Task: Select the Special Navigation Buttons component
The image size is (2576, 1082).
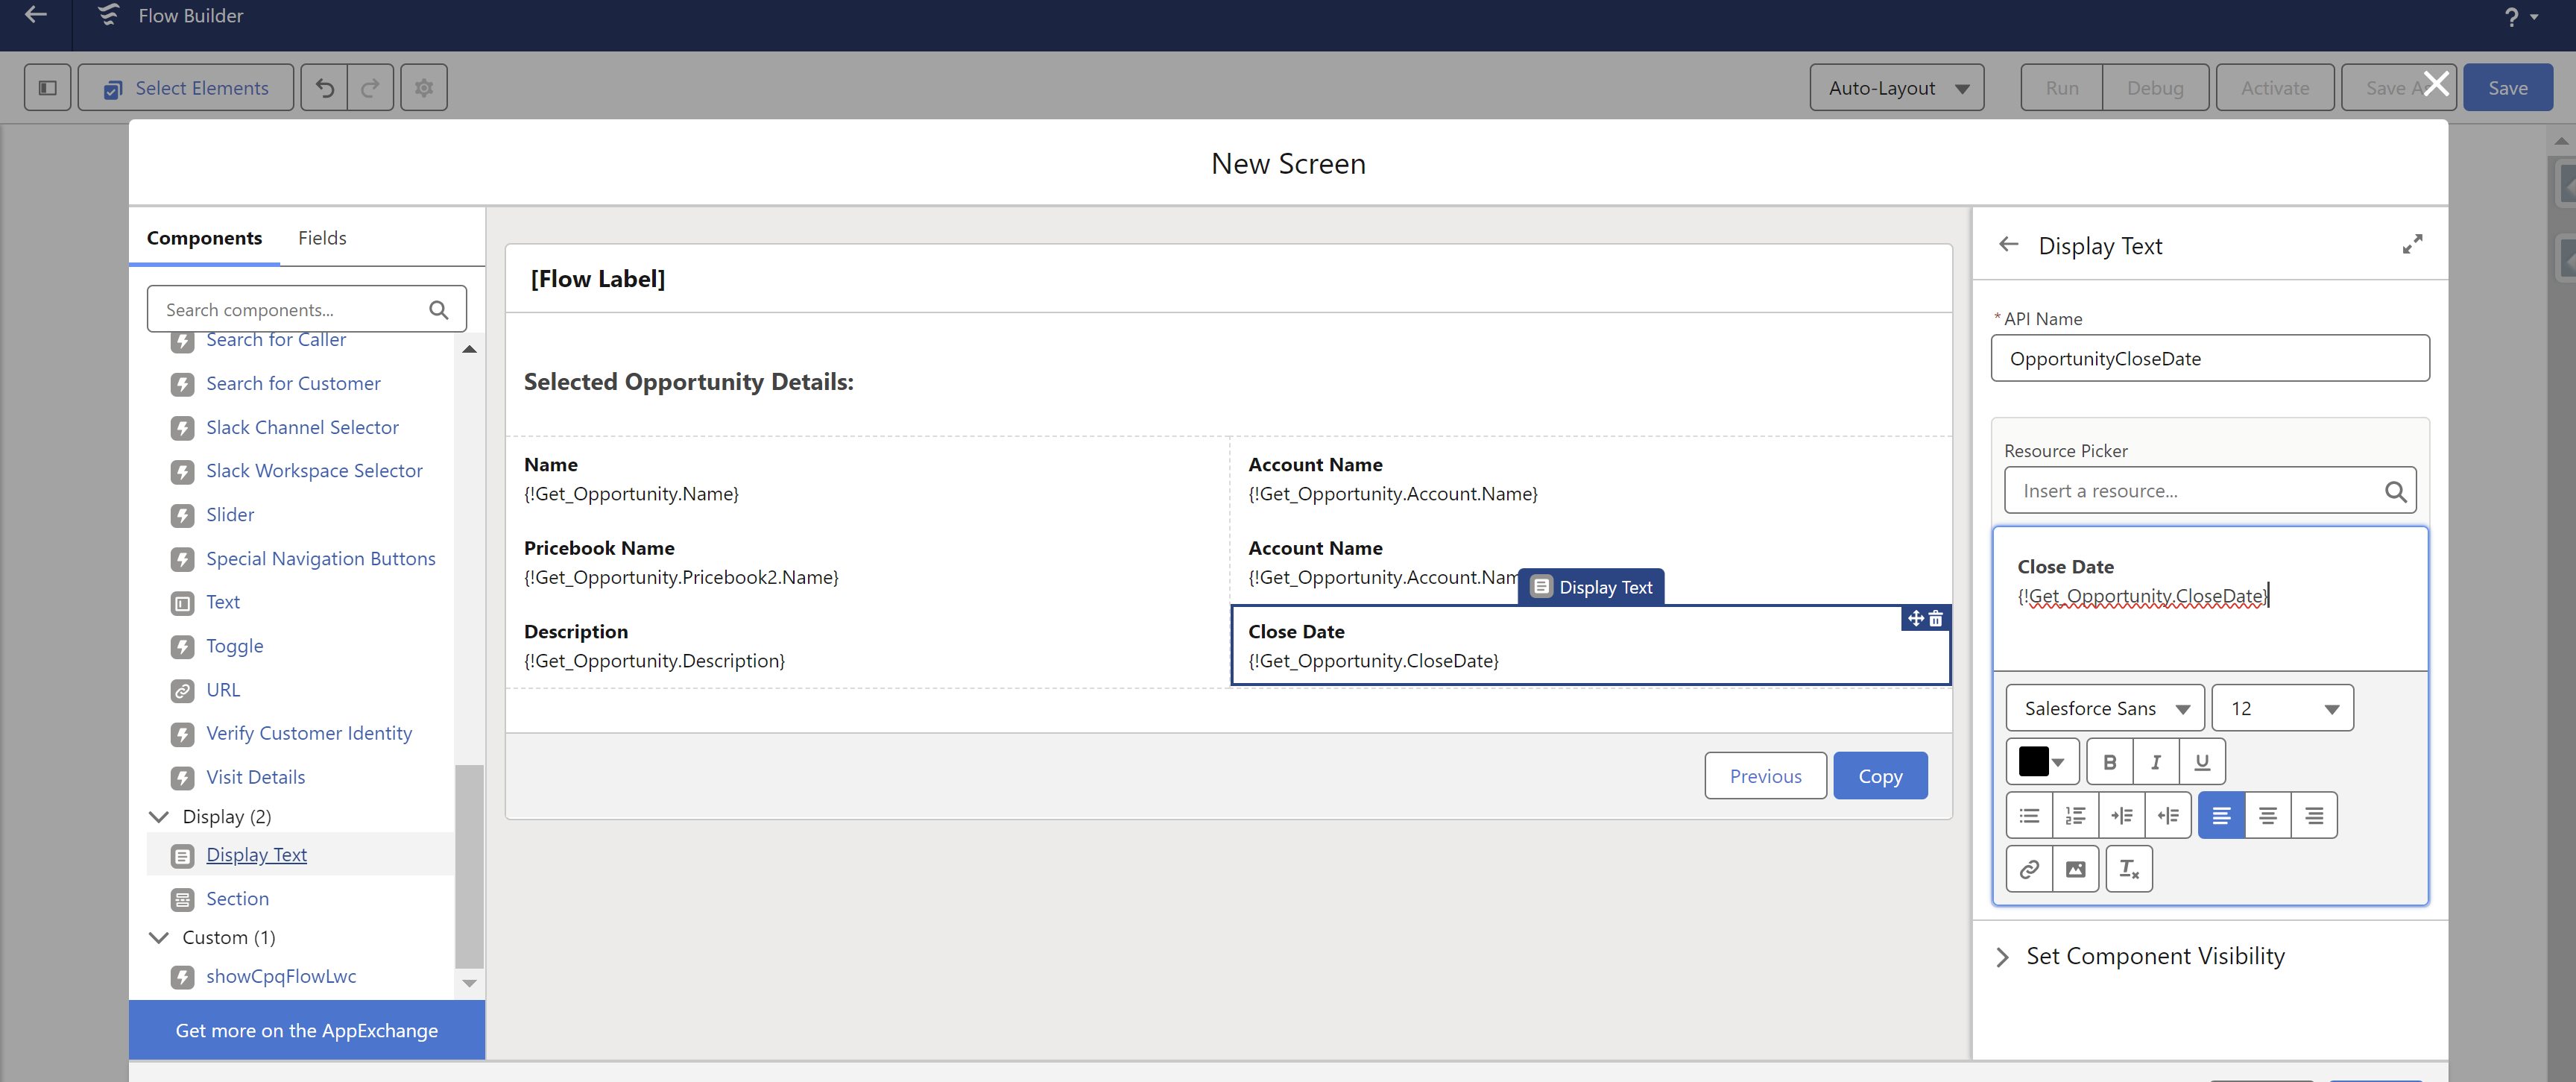Action: click(x=320, y=559)
